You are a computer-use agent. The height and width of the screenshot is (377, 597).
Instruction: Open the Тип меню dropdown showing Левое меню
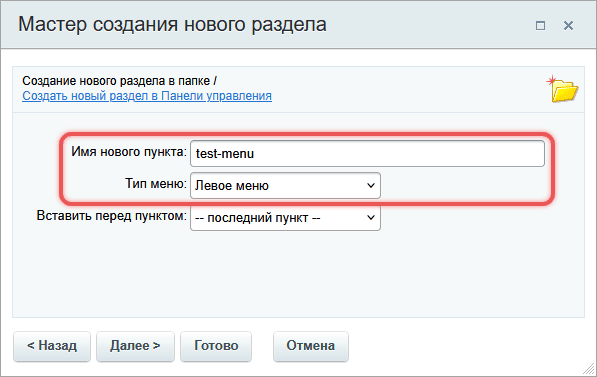pos(285,185)
